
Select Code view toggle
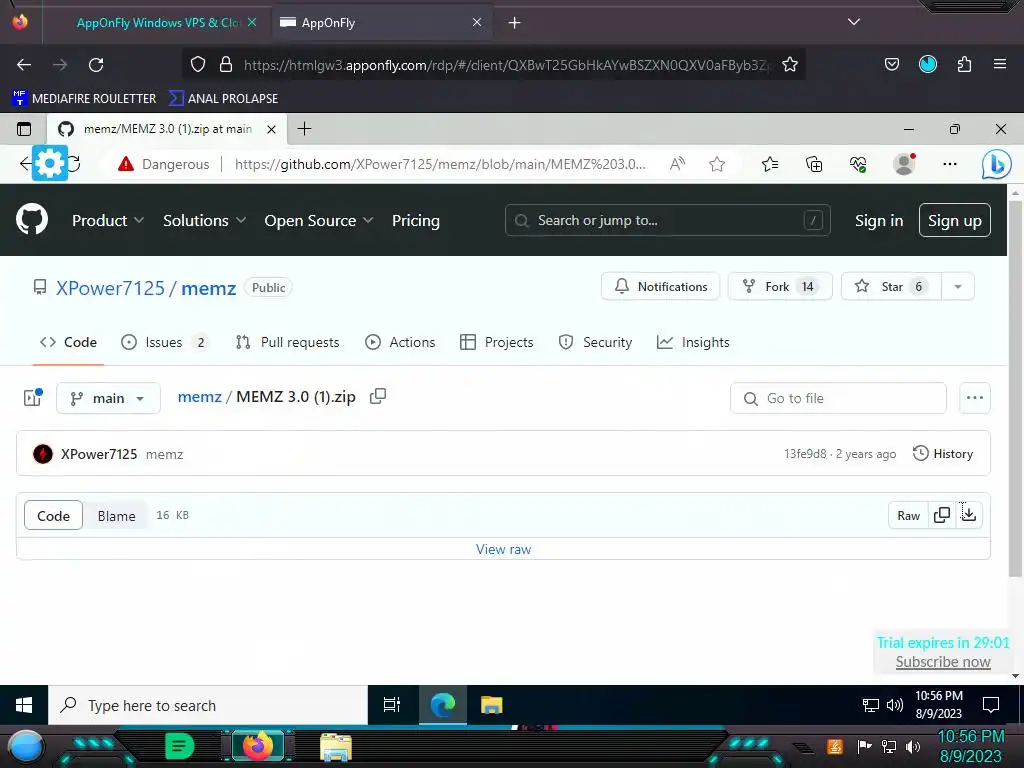tap(54, 515)
